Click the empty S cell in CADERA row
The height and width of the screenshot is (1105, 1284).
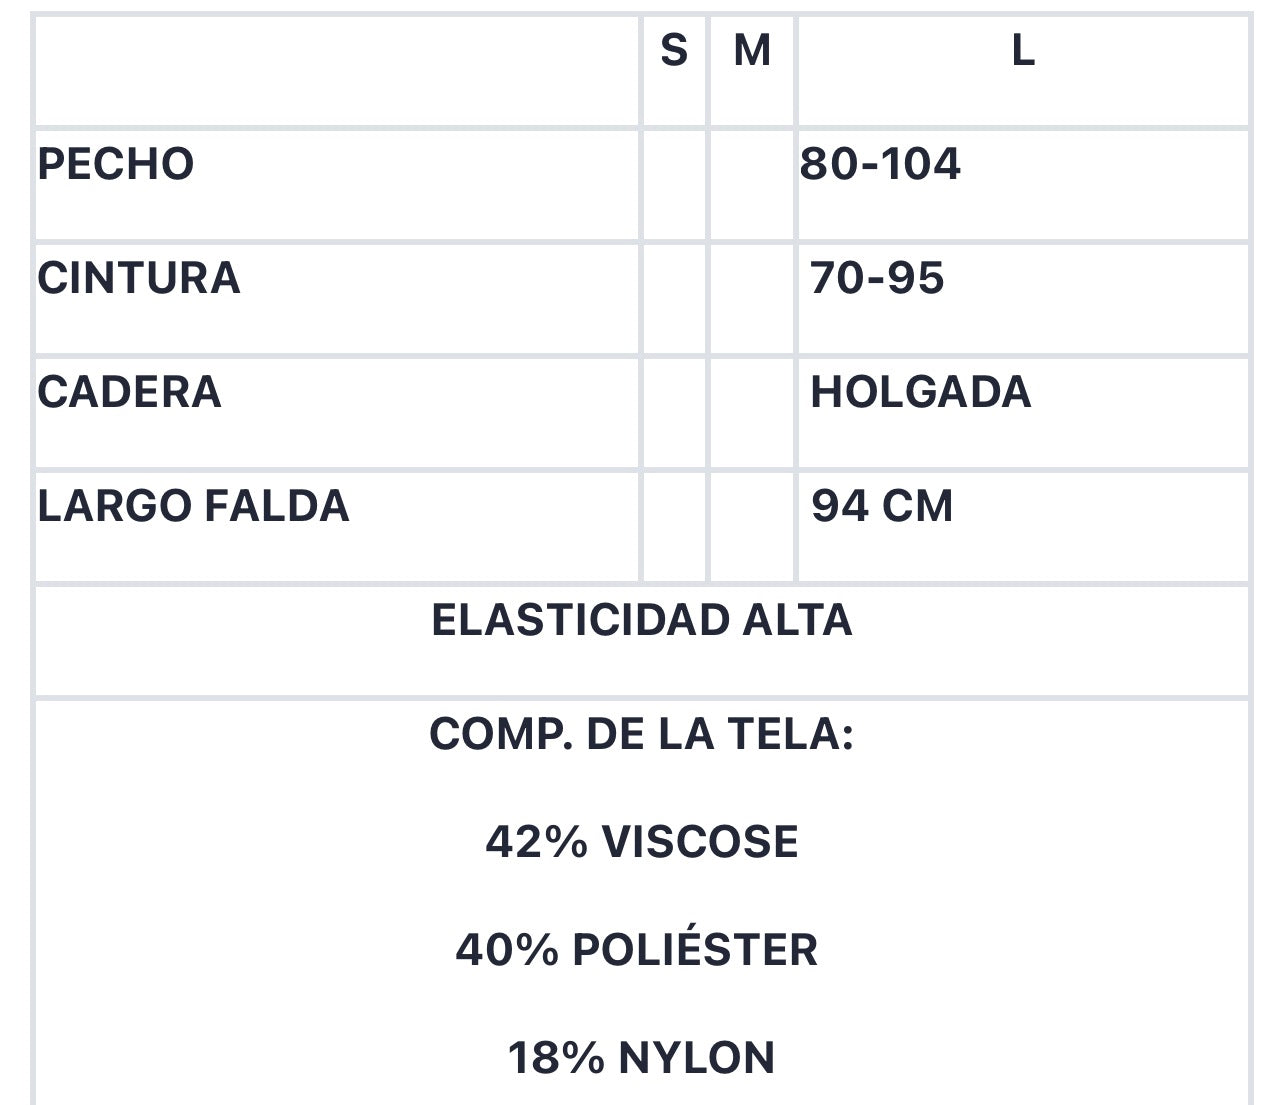click(x=674, y=413)
